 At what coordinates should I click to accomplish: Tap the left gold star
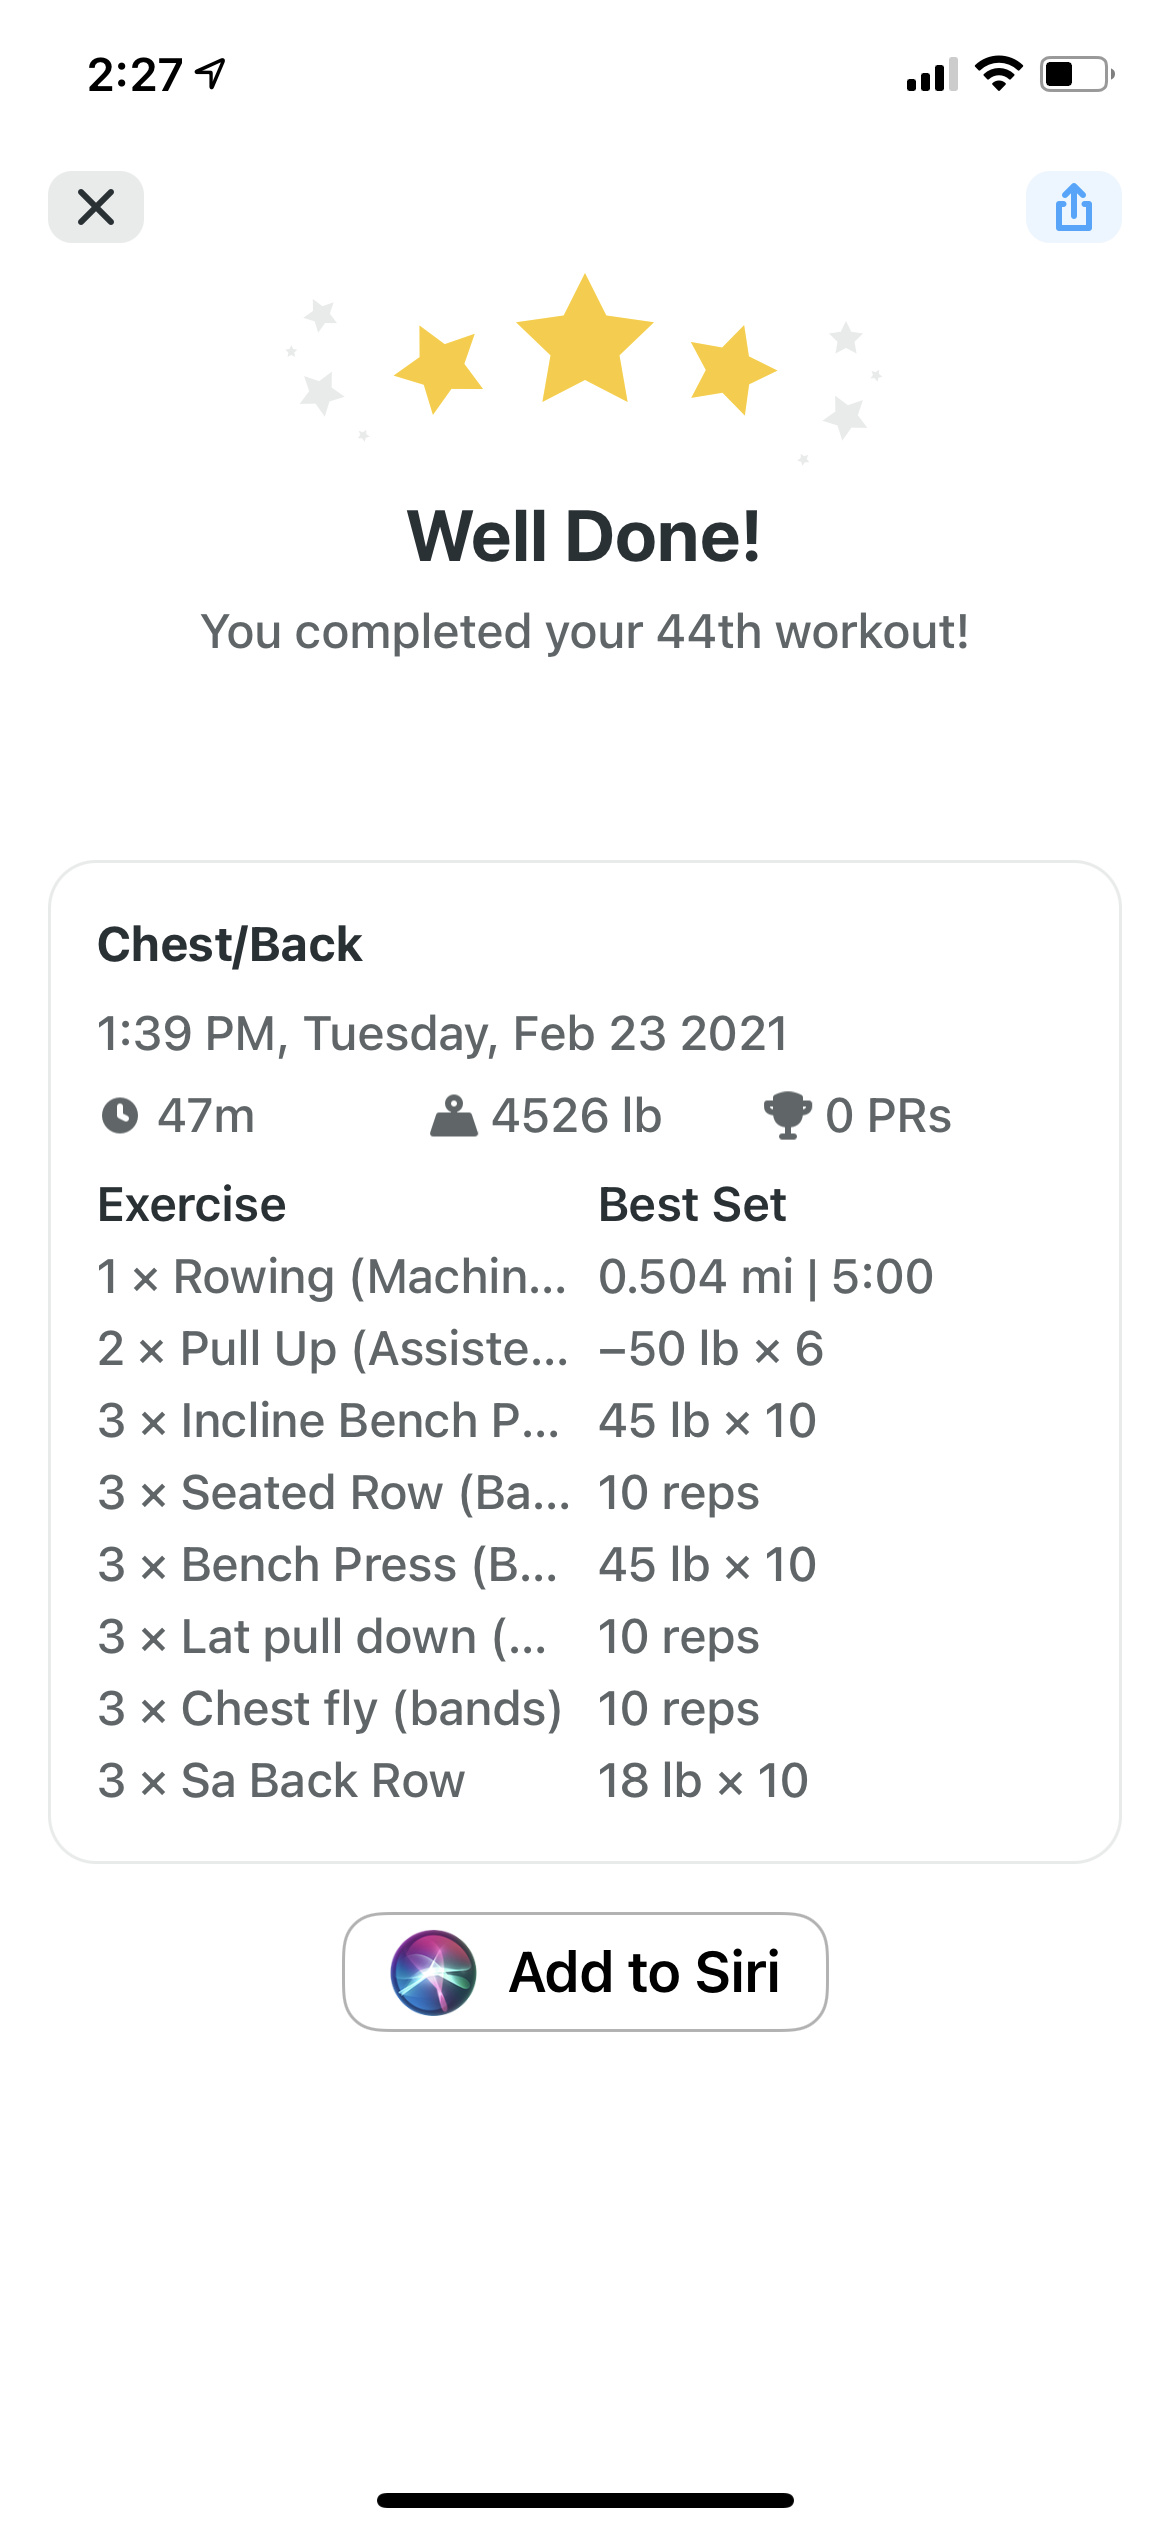[438, 368]
